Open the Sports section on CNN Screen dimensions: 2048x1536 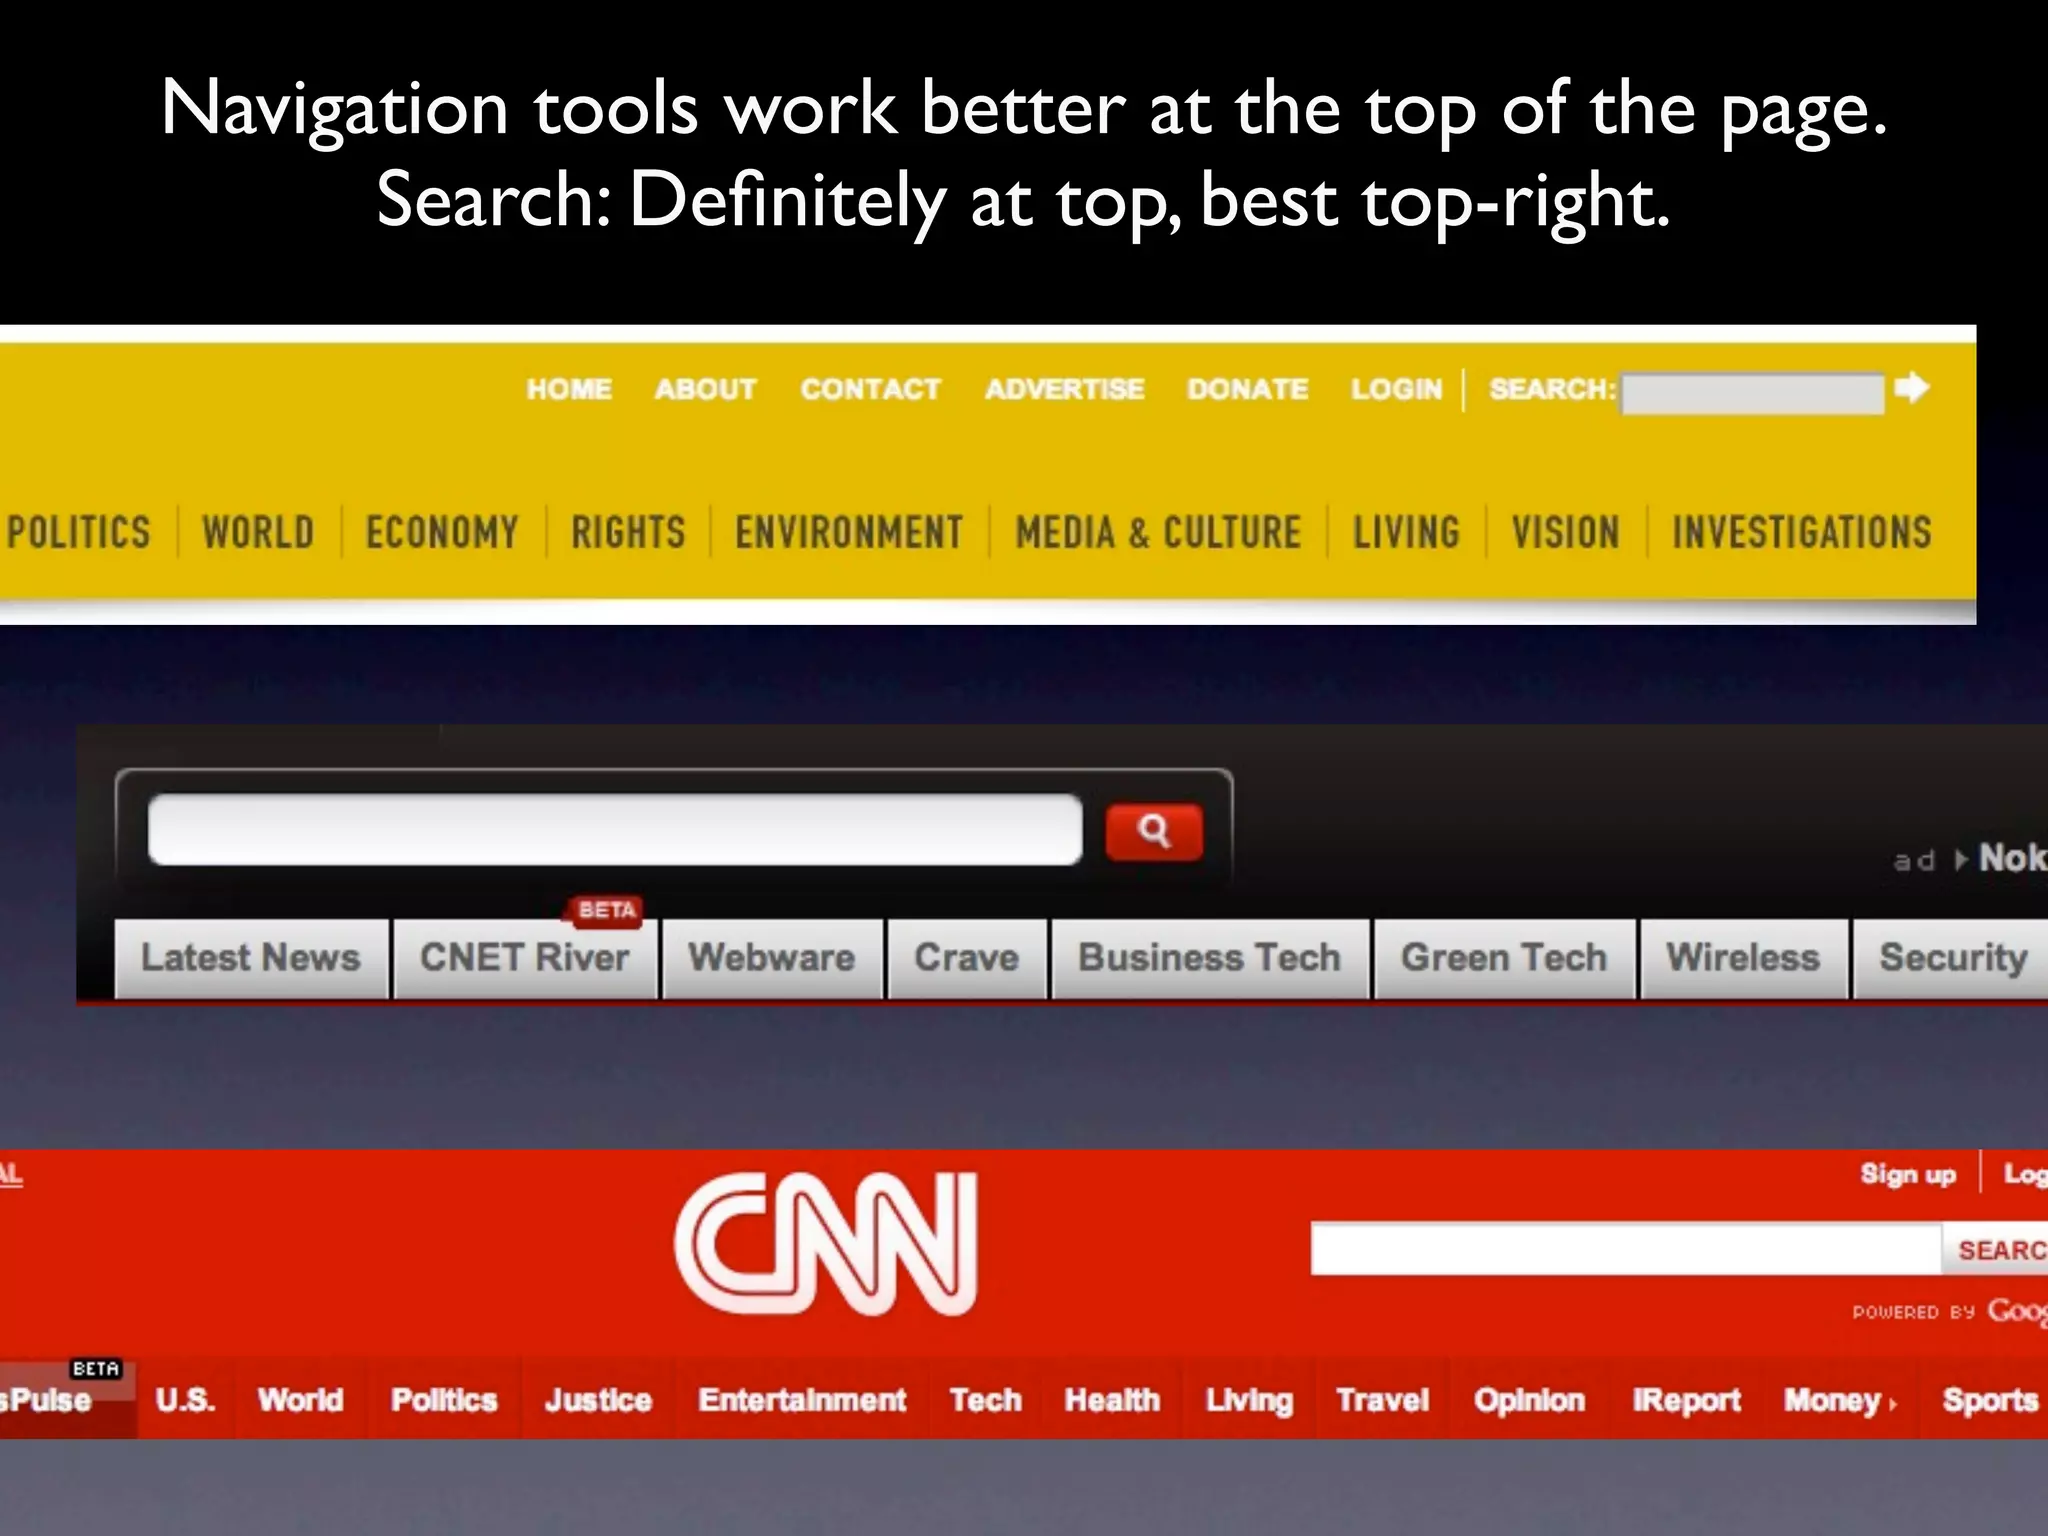click(x=1990, y=1400)
